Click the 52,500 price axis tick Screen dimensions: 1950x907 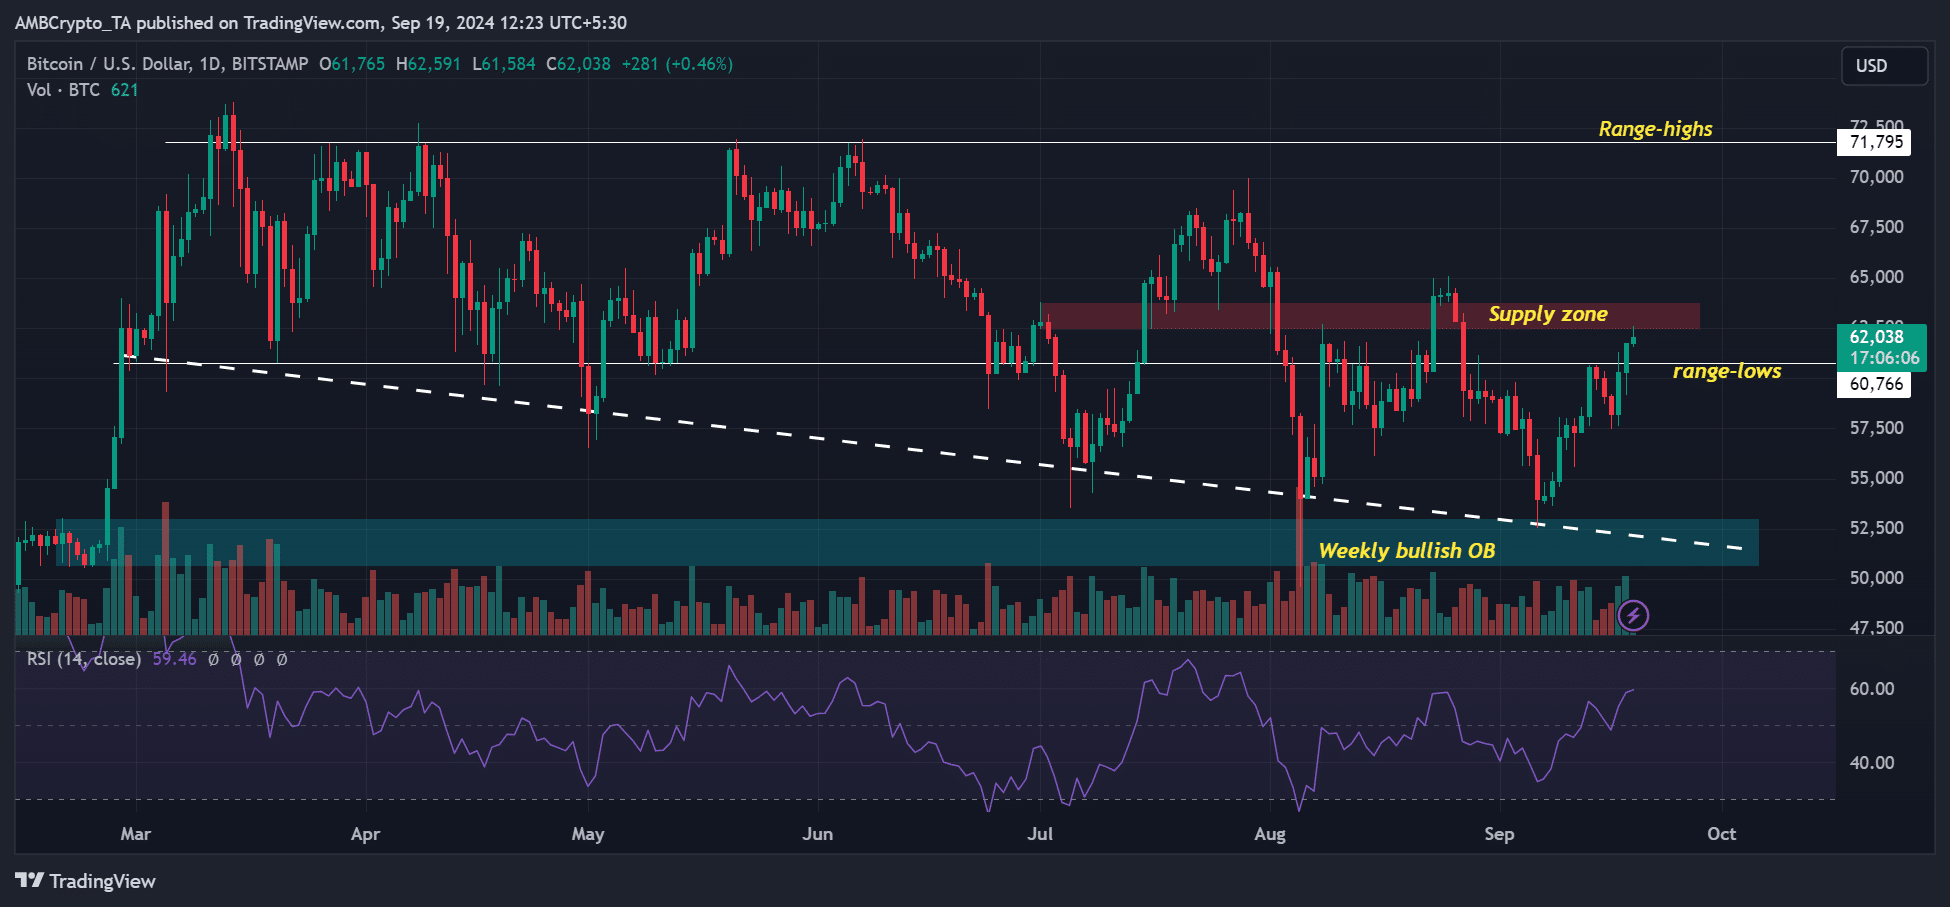[1877, 528]
